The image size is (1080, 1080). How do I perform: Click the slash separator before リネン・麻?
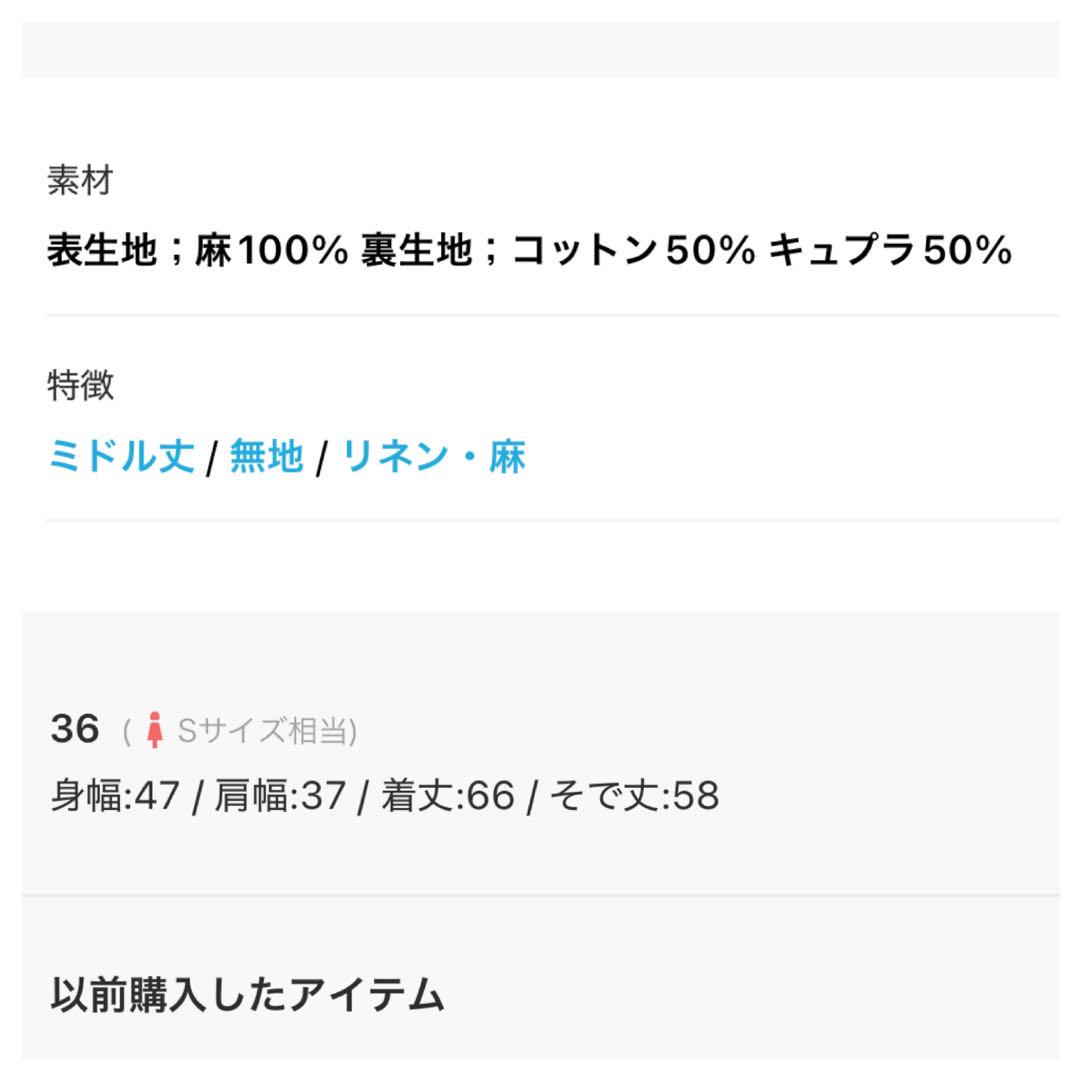point(322,459)
